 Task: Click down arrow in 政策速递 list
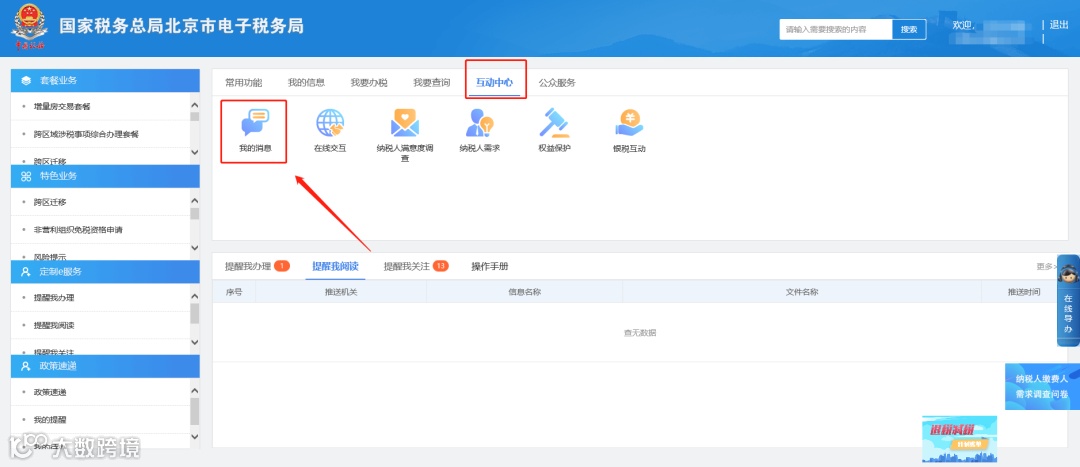[x=194, y=437]
